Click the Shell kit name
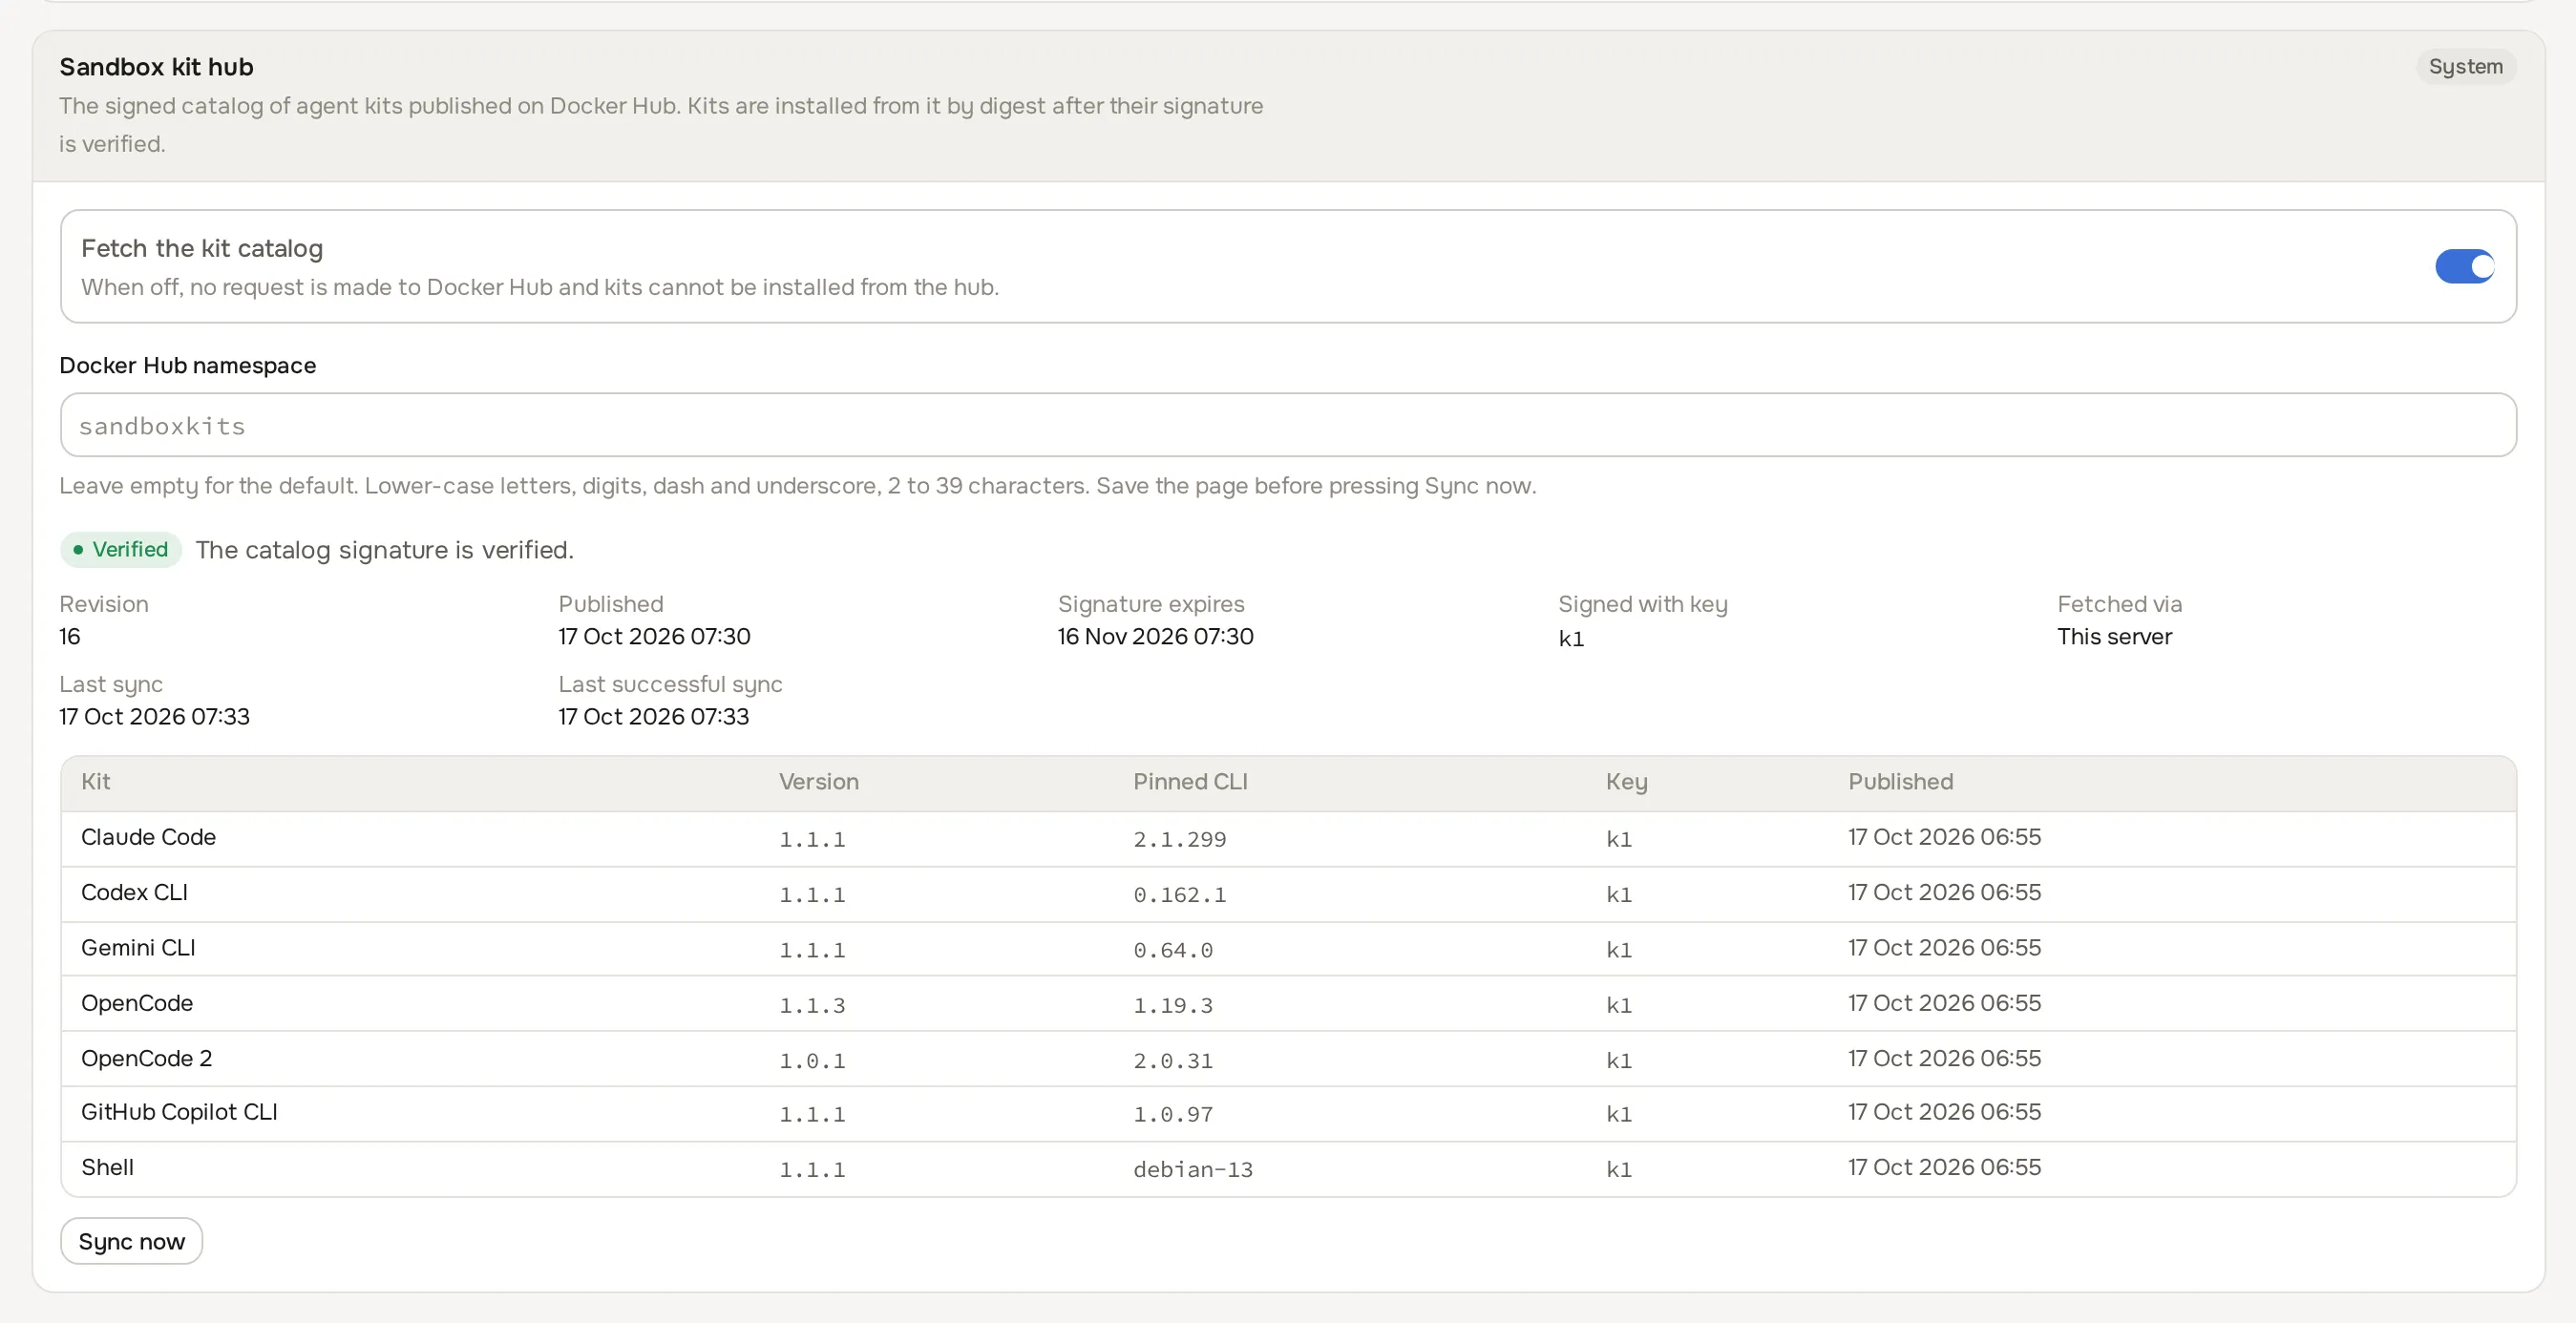Screen dimensions: 2576x1323 (107, 1167)
